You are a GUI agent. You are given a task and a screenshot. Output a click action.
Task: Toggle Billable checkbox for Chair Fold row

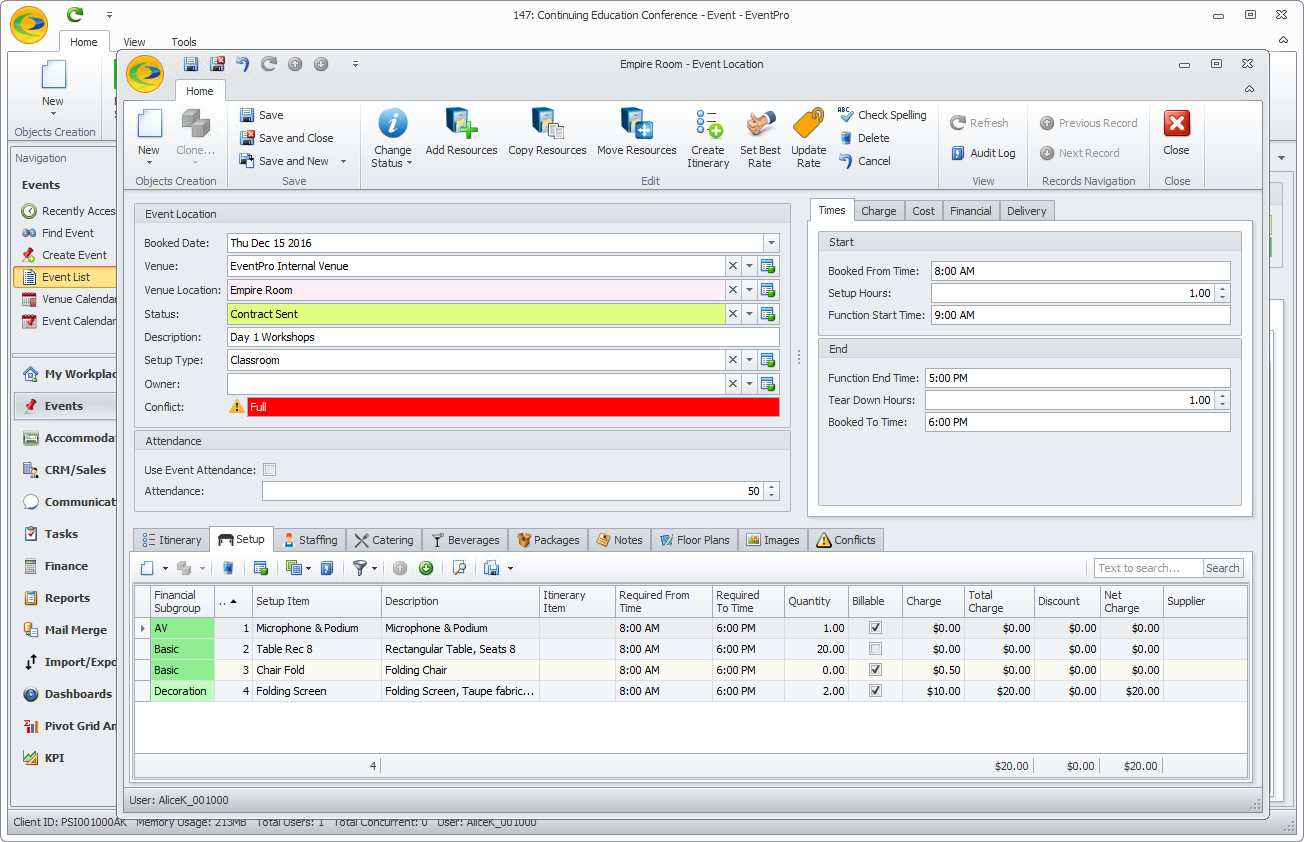876,670
